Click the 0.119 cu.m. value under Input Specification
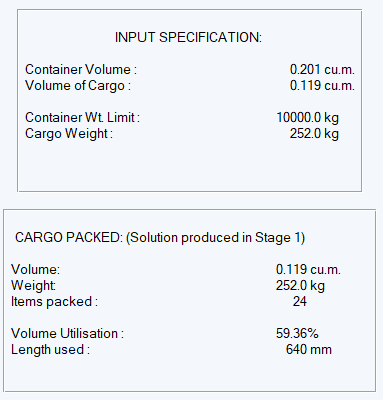 click(322, 86)
